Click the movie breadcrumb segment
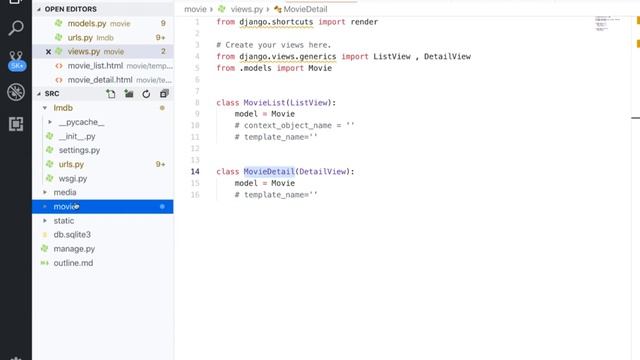 [x=195, y=9]
